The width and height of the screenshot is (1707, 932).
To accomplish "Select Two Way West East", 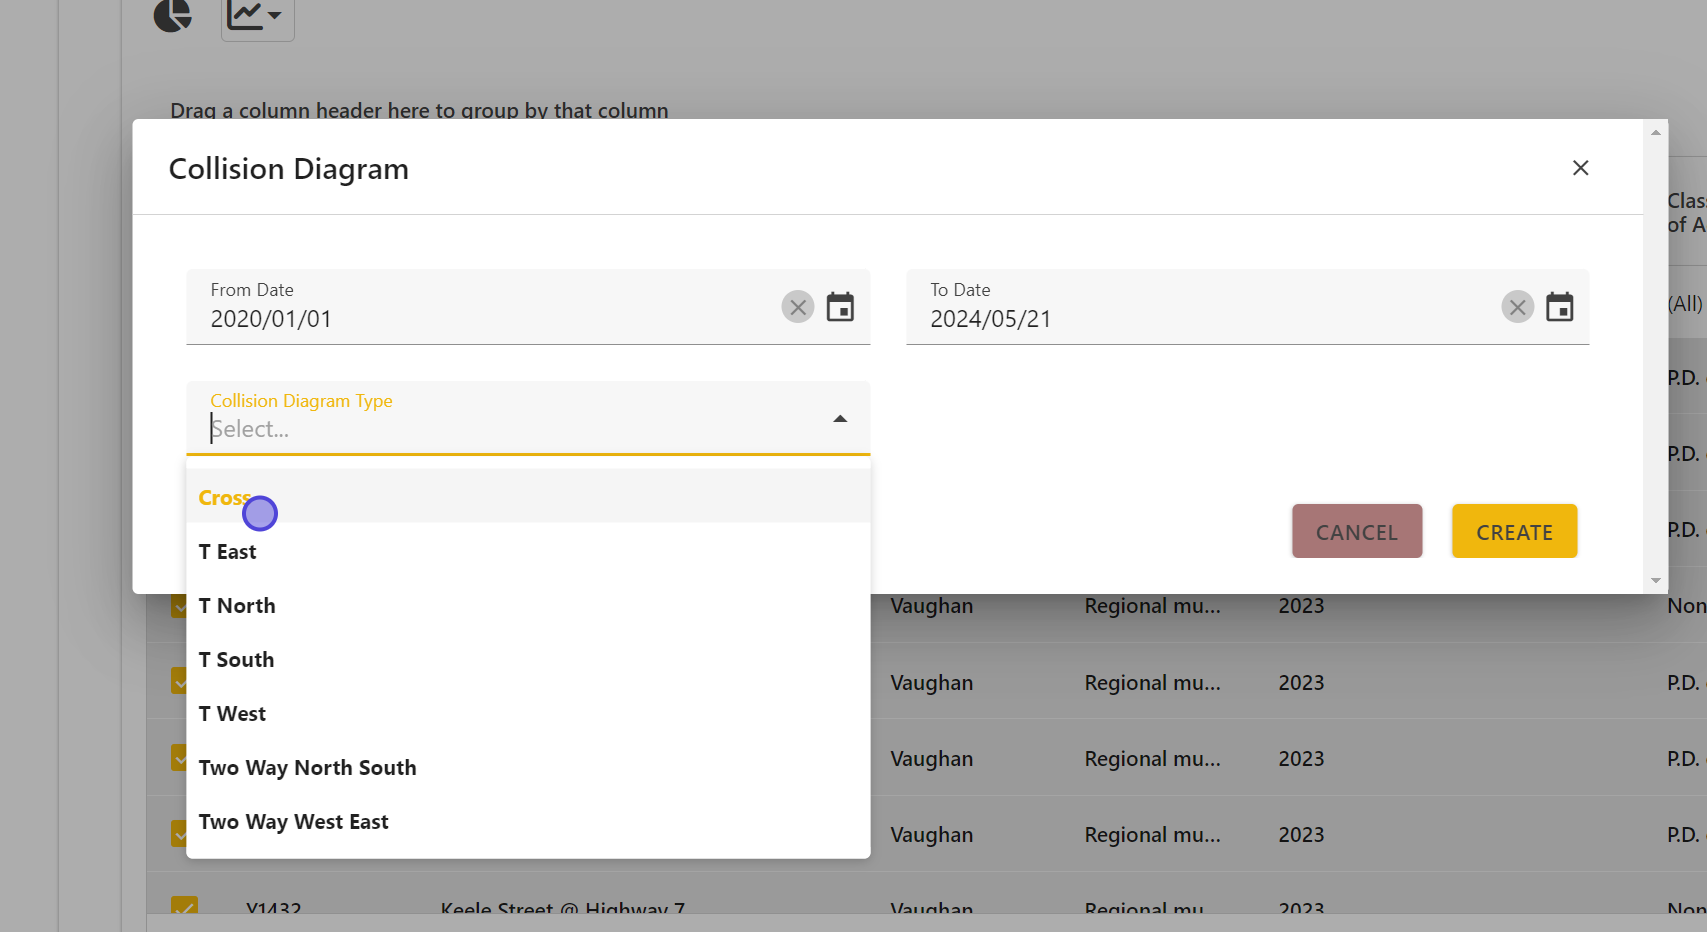I will 293,822.
